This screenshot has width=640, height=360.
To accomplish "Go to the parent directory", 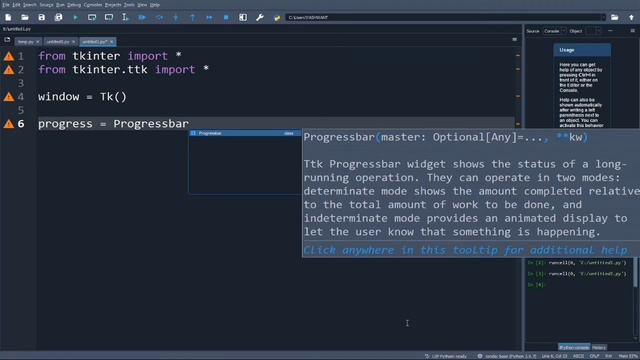I will coord(631,18).
